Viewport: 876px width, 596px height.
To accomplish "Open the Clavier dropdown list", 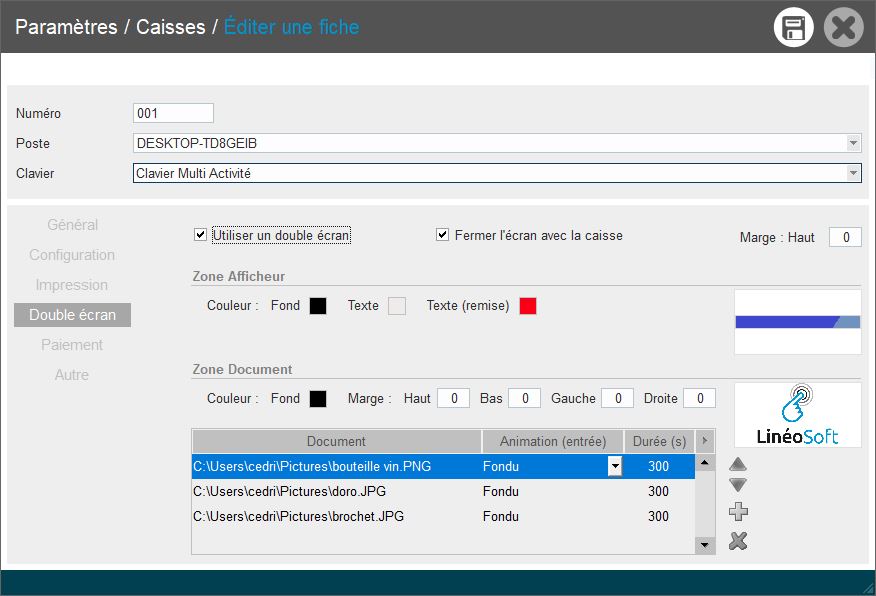I will click(x=853, y=173).
